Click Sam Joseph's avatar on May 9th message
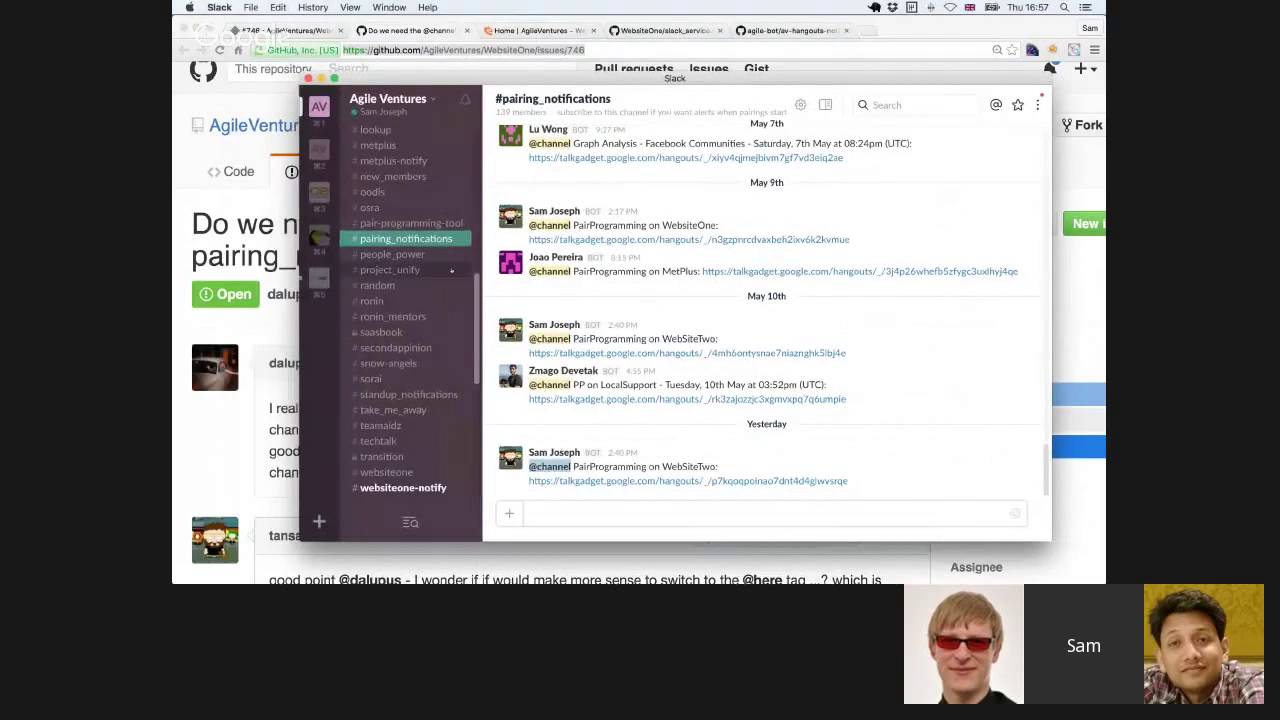Image resolution: width=1280 pixels, height=720 pixels. click(511, 217)
